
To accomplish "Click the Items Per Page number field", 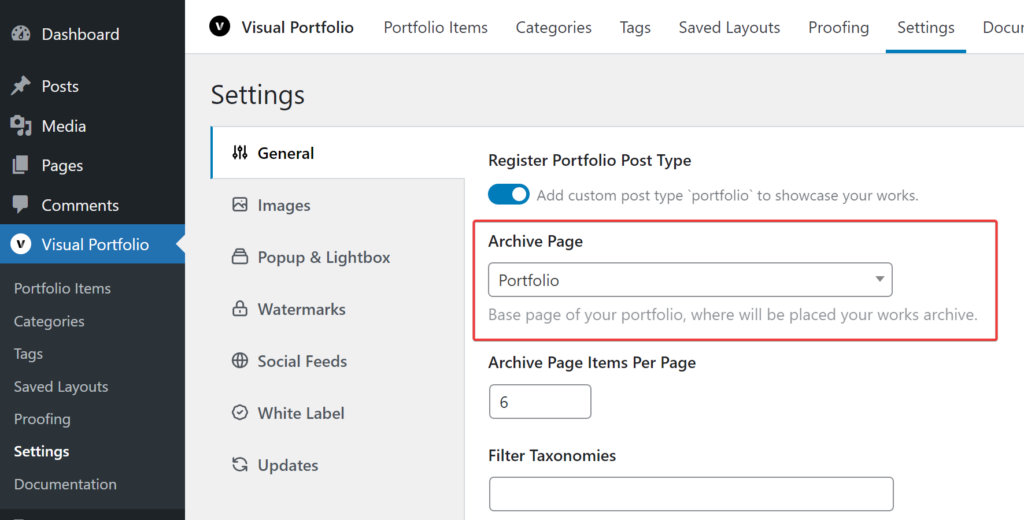I will tap(540, 402).
